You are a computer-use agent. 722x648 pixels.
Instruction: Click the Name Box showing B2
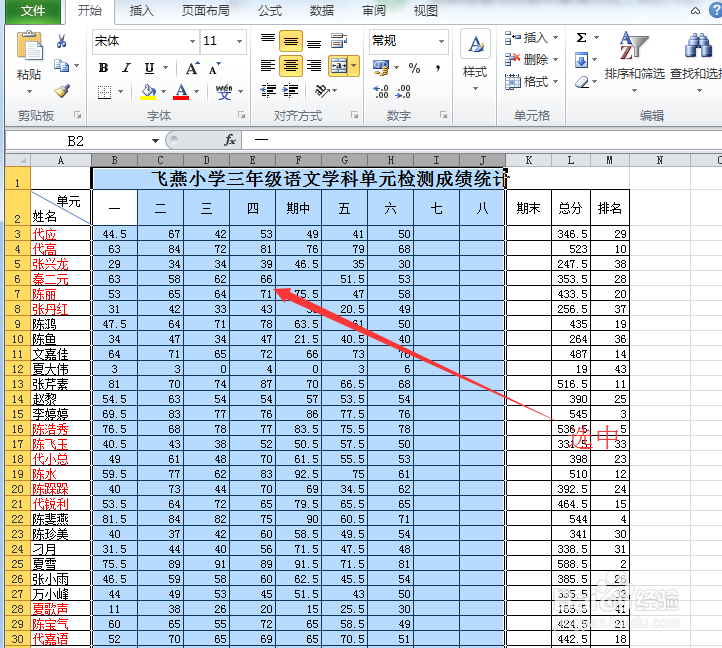point(77,140)
